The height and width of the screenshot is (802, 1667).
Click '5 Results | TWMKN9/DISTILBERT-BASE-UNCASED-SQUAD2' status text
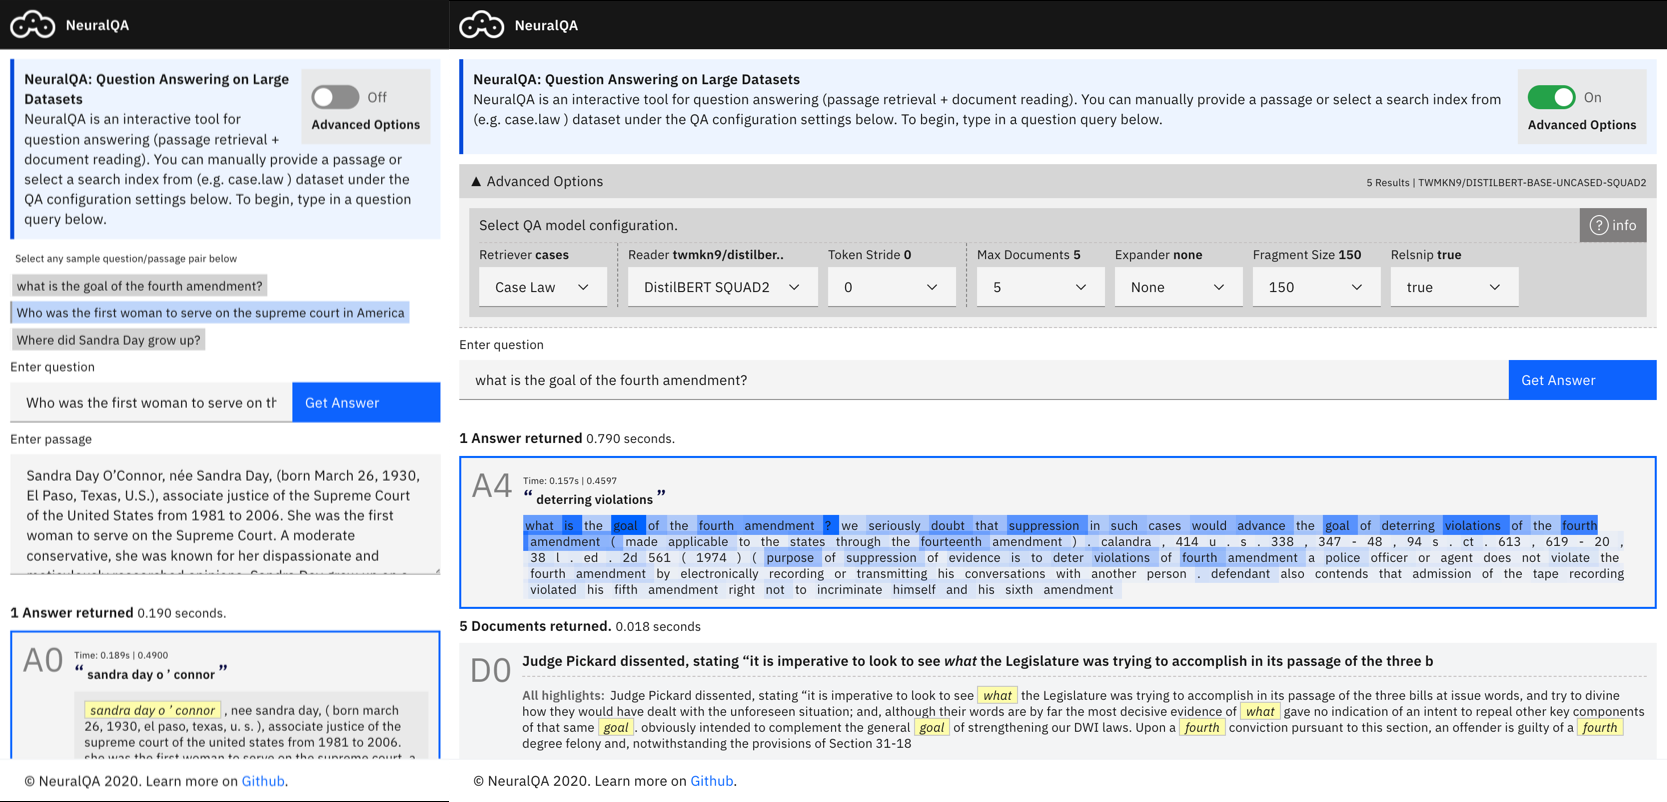(x=1506, y=183)
